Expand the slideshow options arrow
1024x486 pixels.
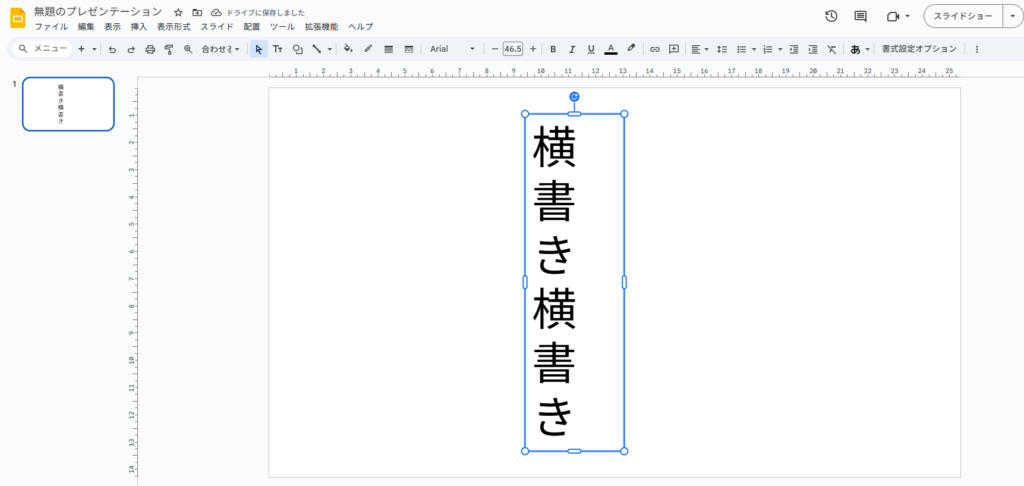(x=1011, y=16)
